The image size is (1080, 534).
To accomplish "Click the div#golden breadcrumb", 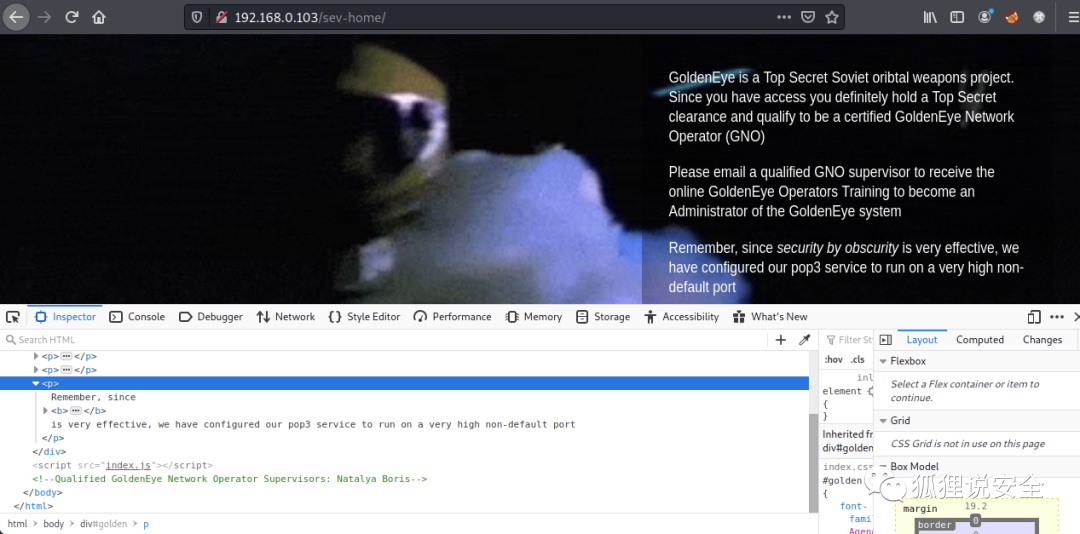I will [x=103, y=524].
